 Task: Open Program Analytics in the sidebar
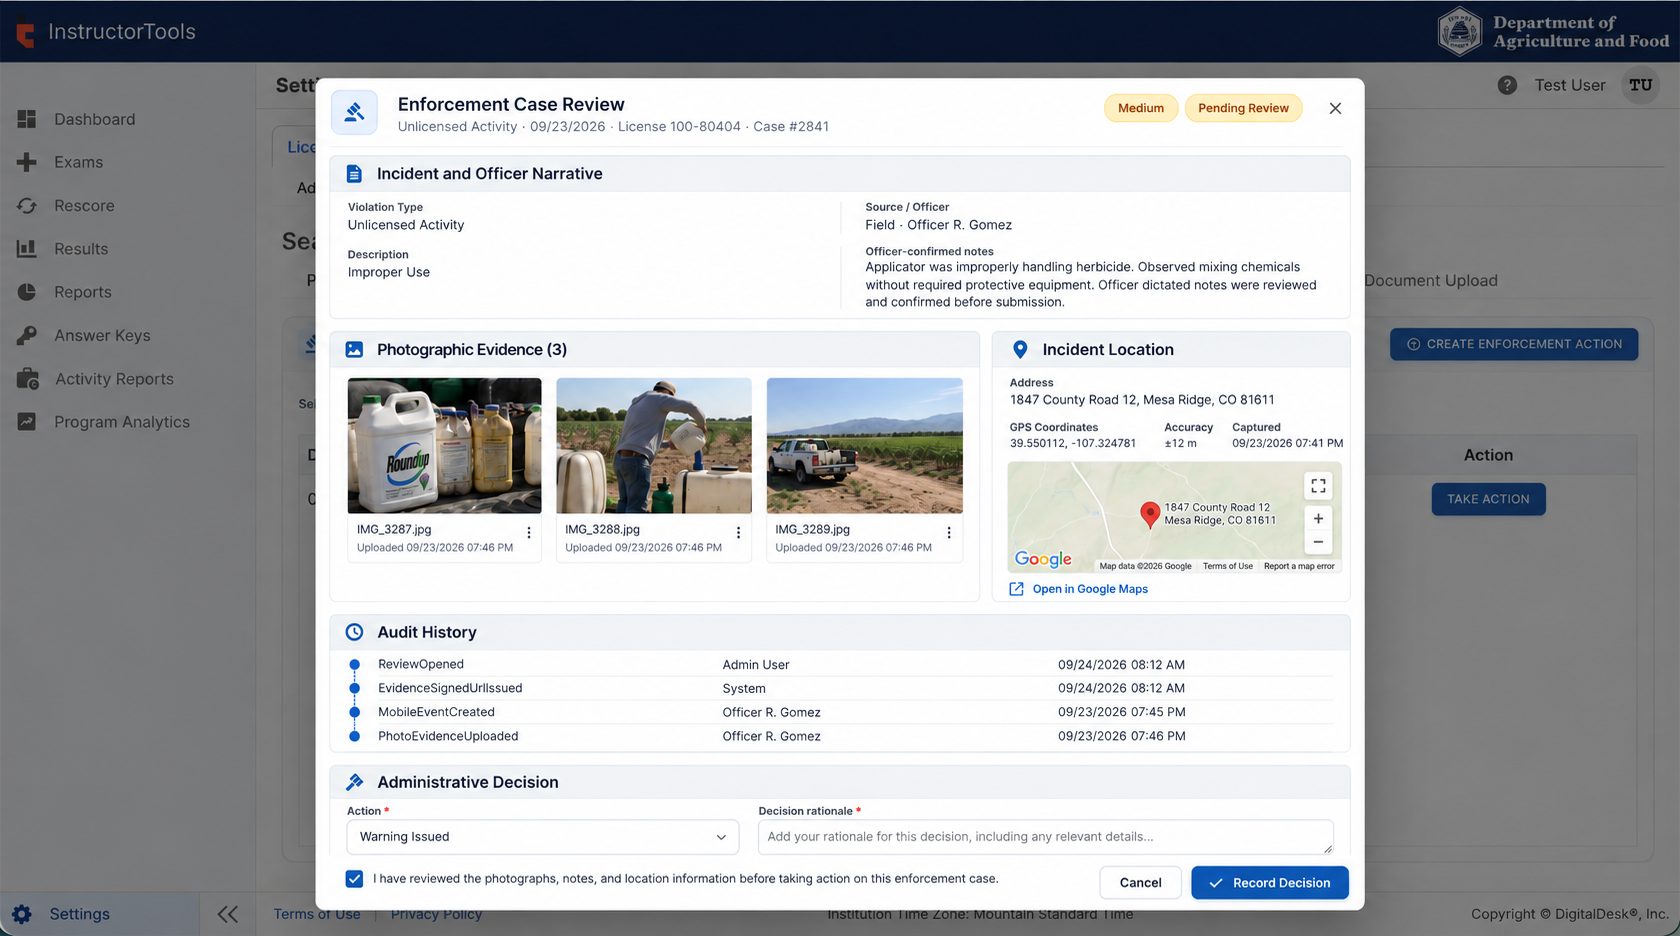coord(122,422)
